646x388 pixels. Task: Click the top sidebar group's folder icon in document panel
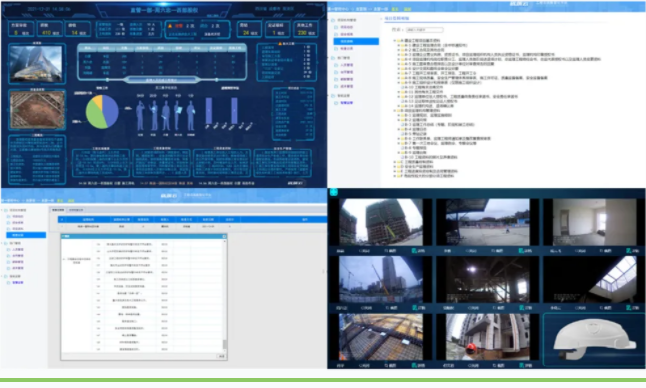click(x=333, y=20)
